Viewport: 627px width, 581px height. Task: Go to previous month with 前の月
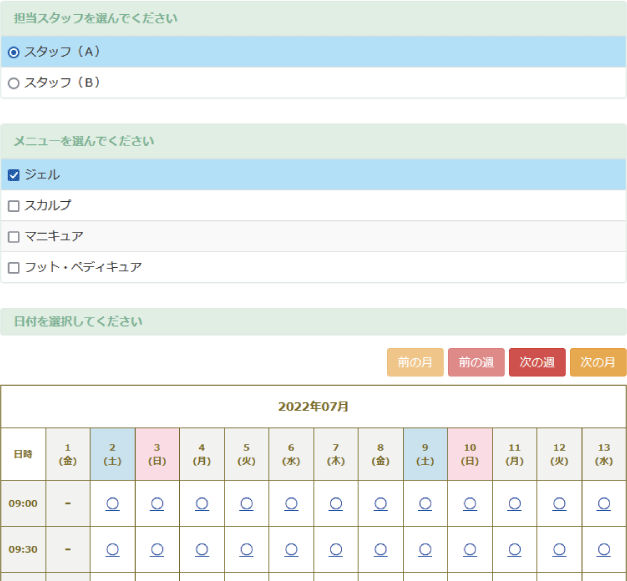tap(415, 362)
